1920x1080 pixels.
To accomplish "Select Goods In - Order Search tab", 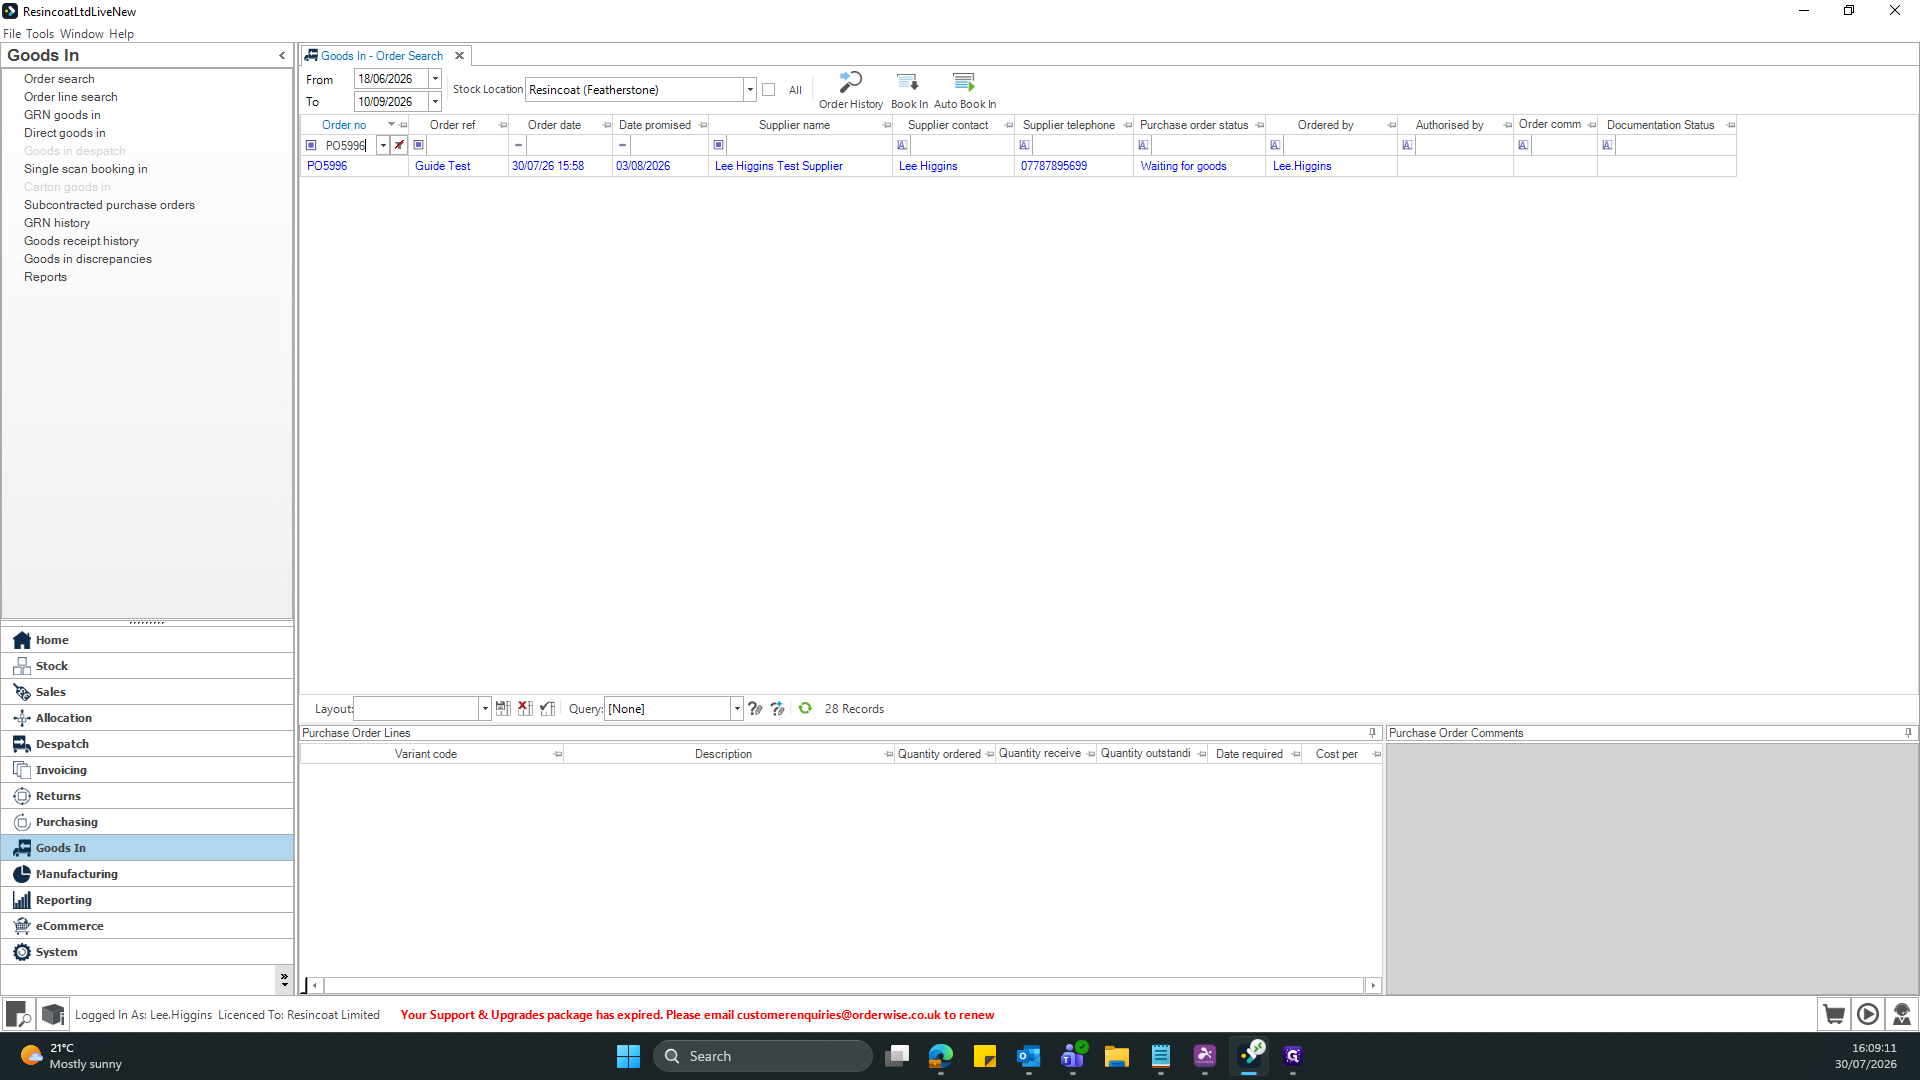I will click(381, 56).
